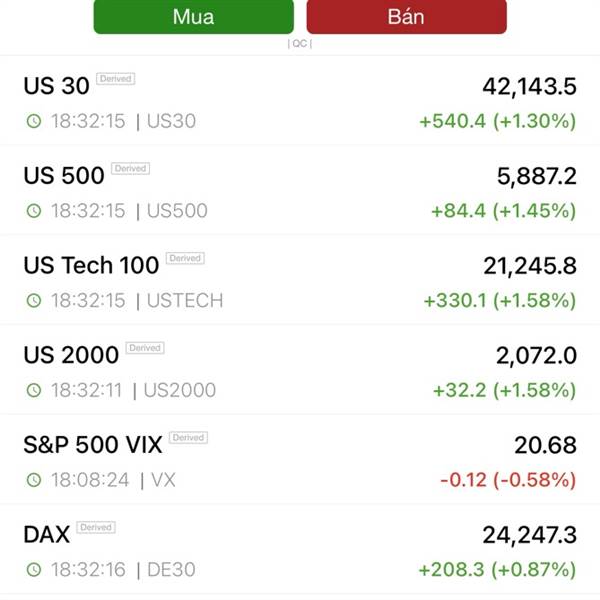Tap the green Mua buy button
Viewport: 600px width, 600px height.
click(194, 16)
